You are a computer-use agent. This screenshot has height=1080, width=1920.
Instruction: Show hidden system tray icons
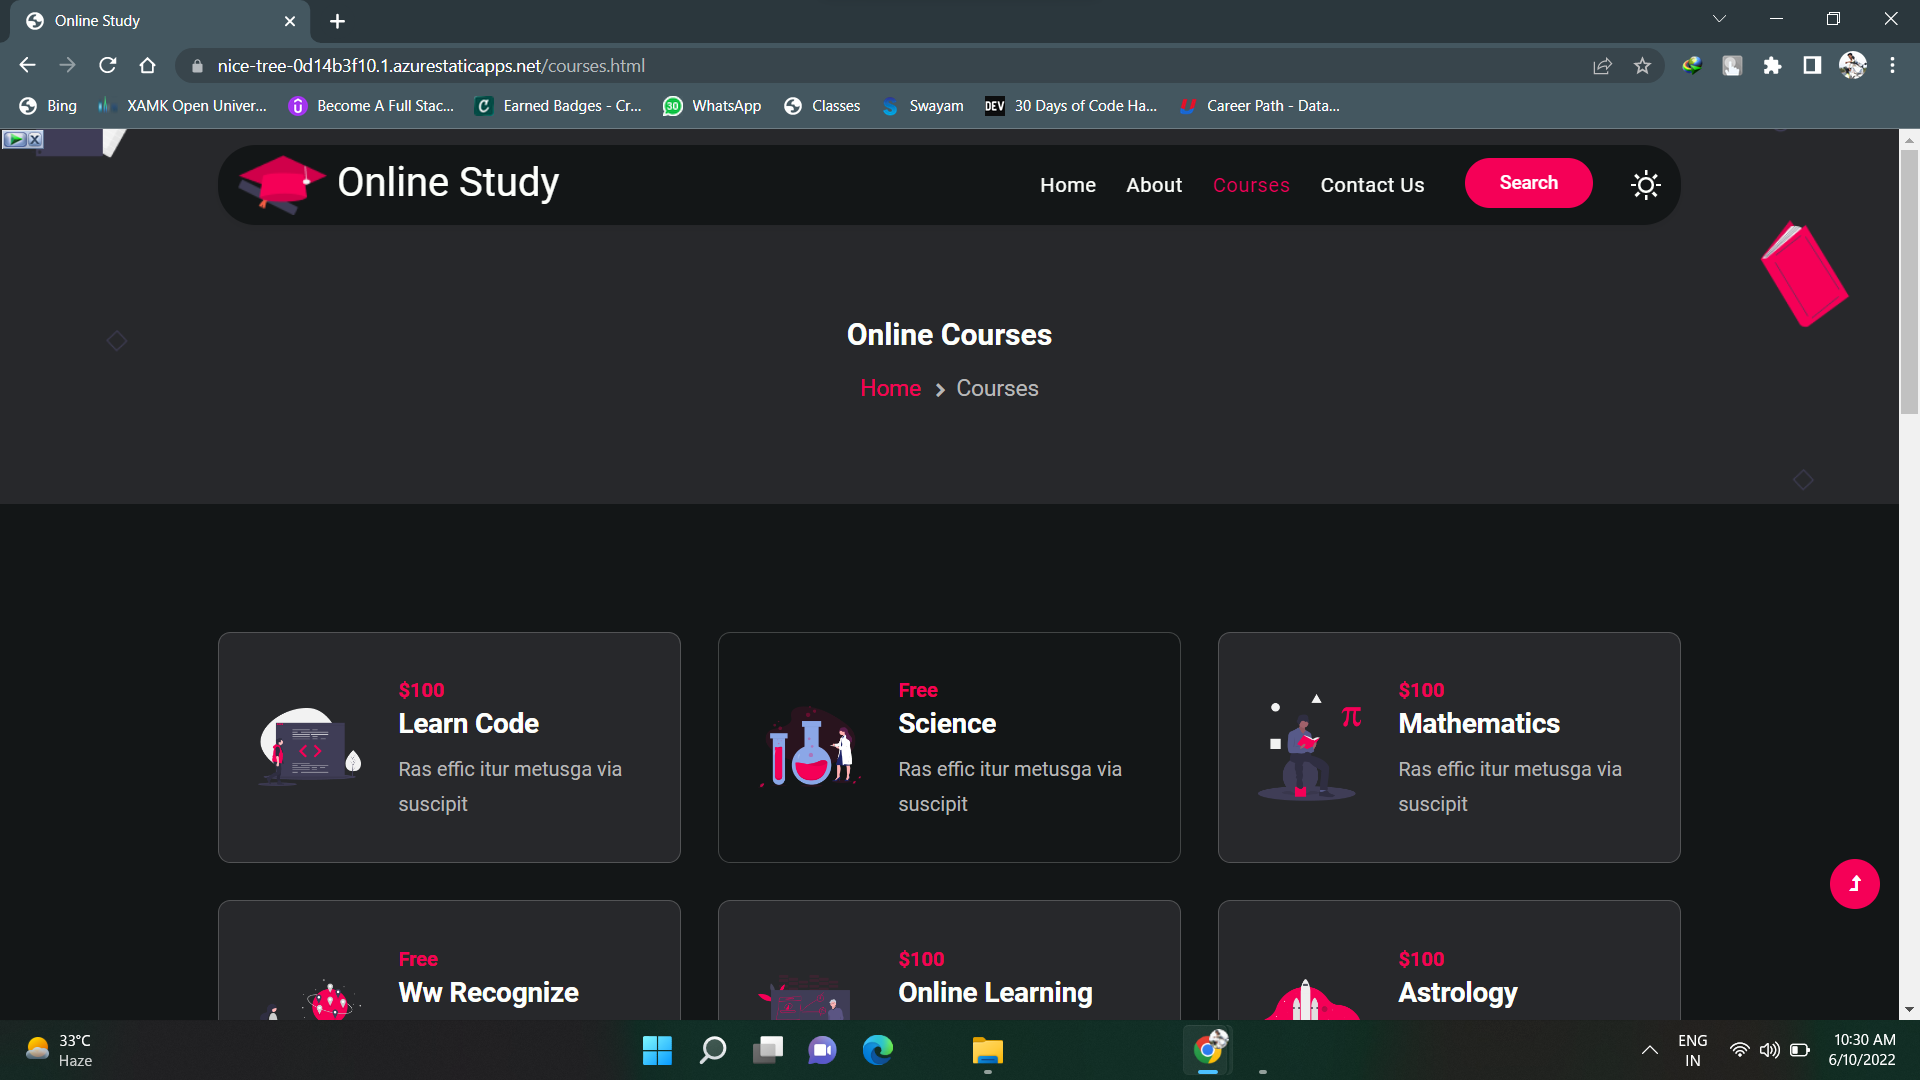1649,1050
